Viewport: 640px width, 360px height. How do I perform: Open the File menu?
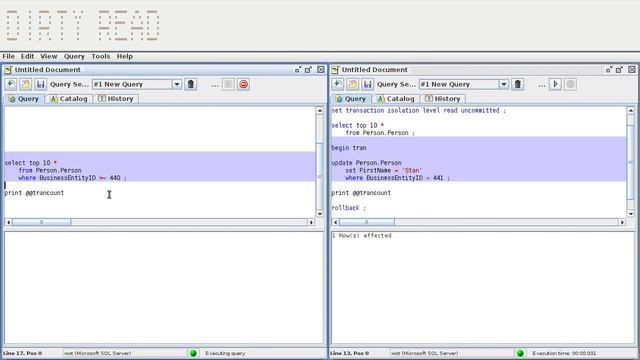(9, 56)
